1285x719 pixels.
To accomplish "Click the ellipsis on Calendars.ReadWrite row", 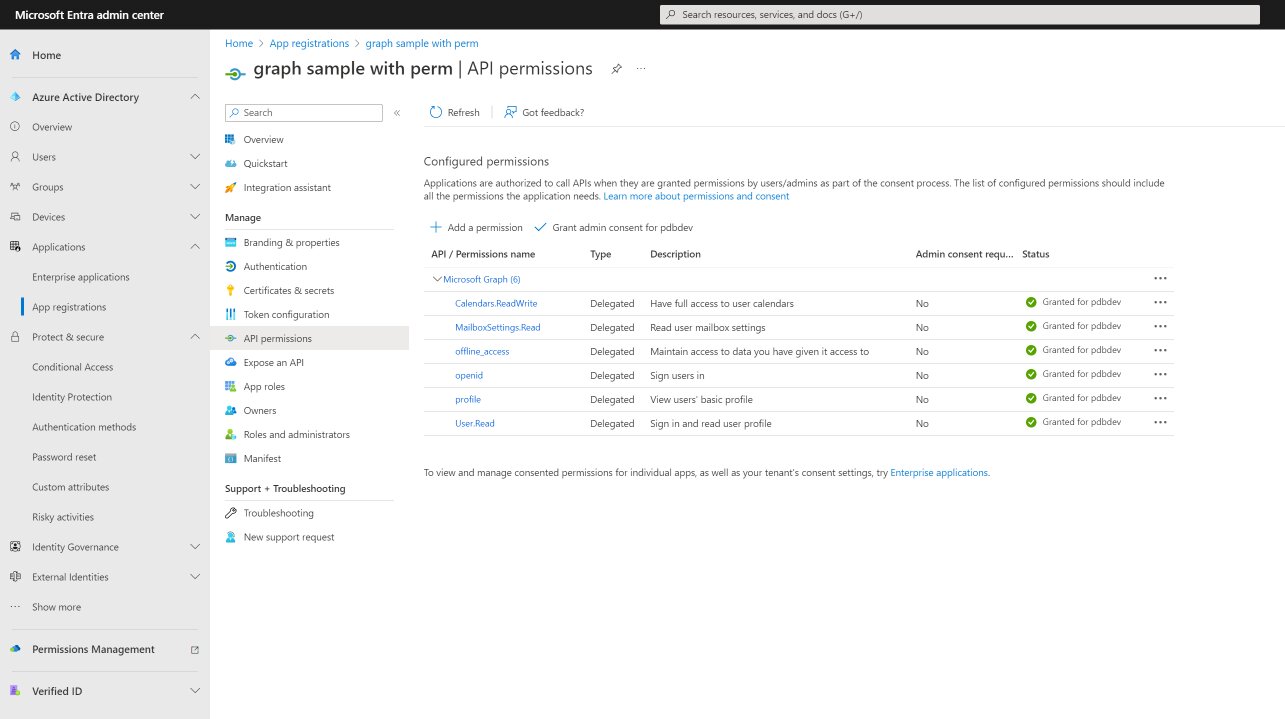I will (x=1160, y=302).
